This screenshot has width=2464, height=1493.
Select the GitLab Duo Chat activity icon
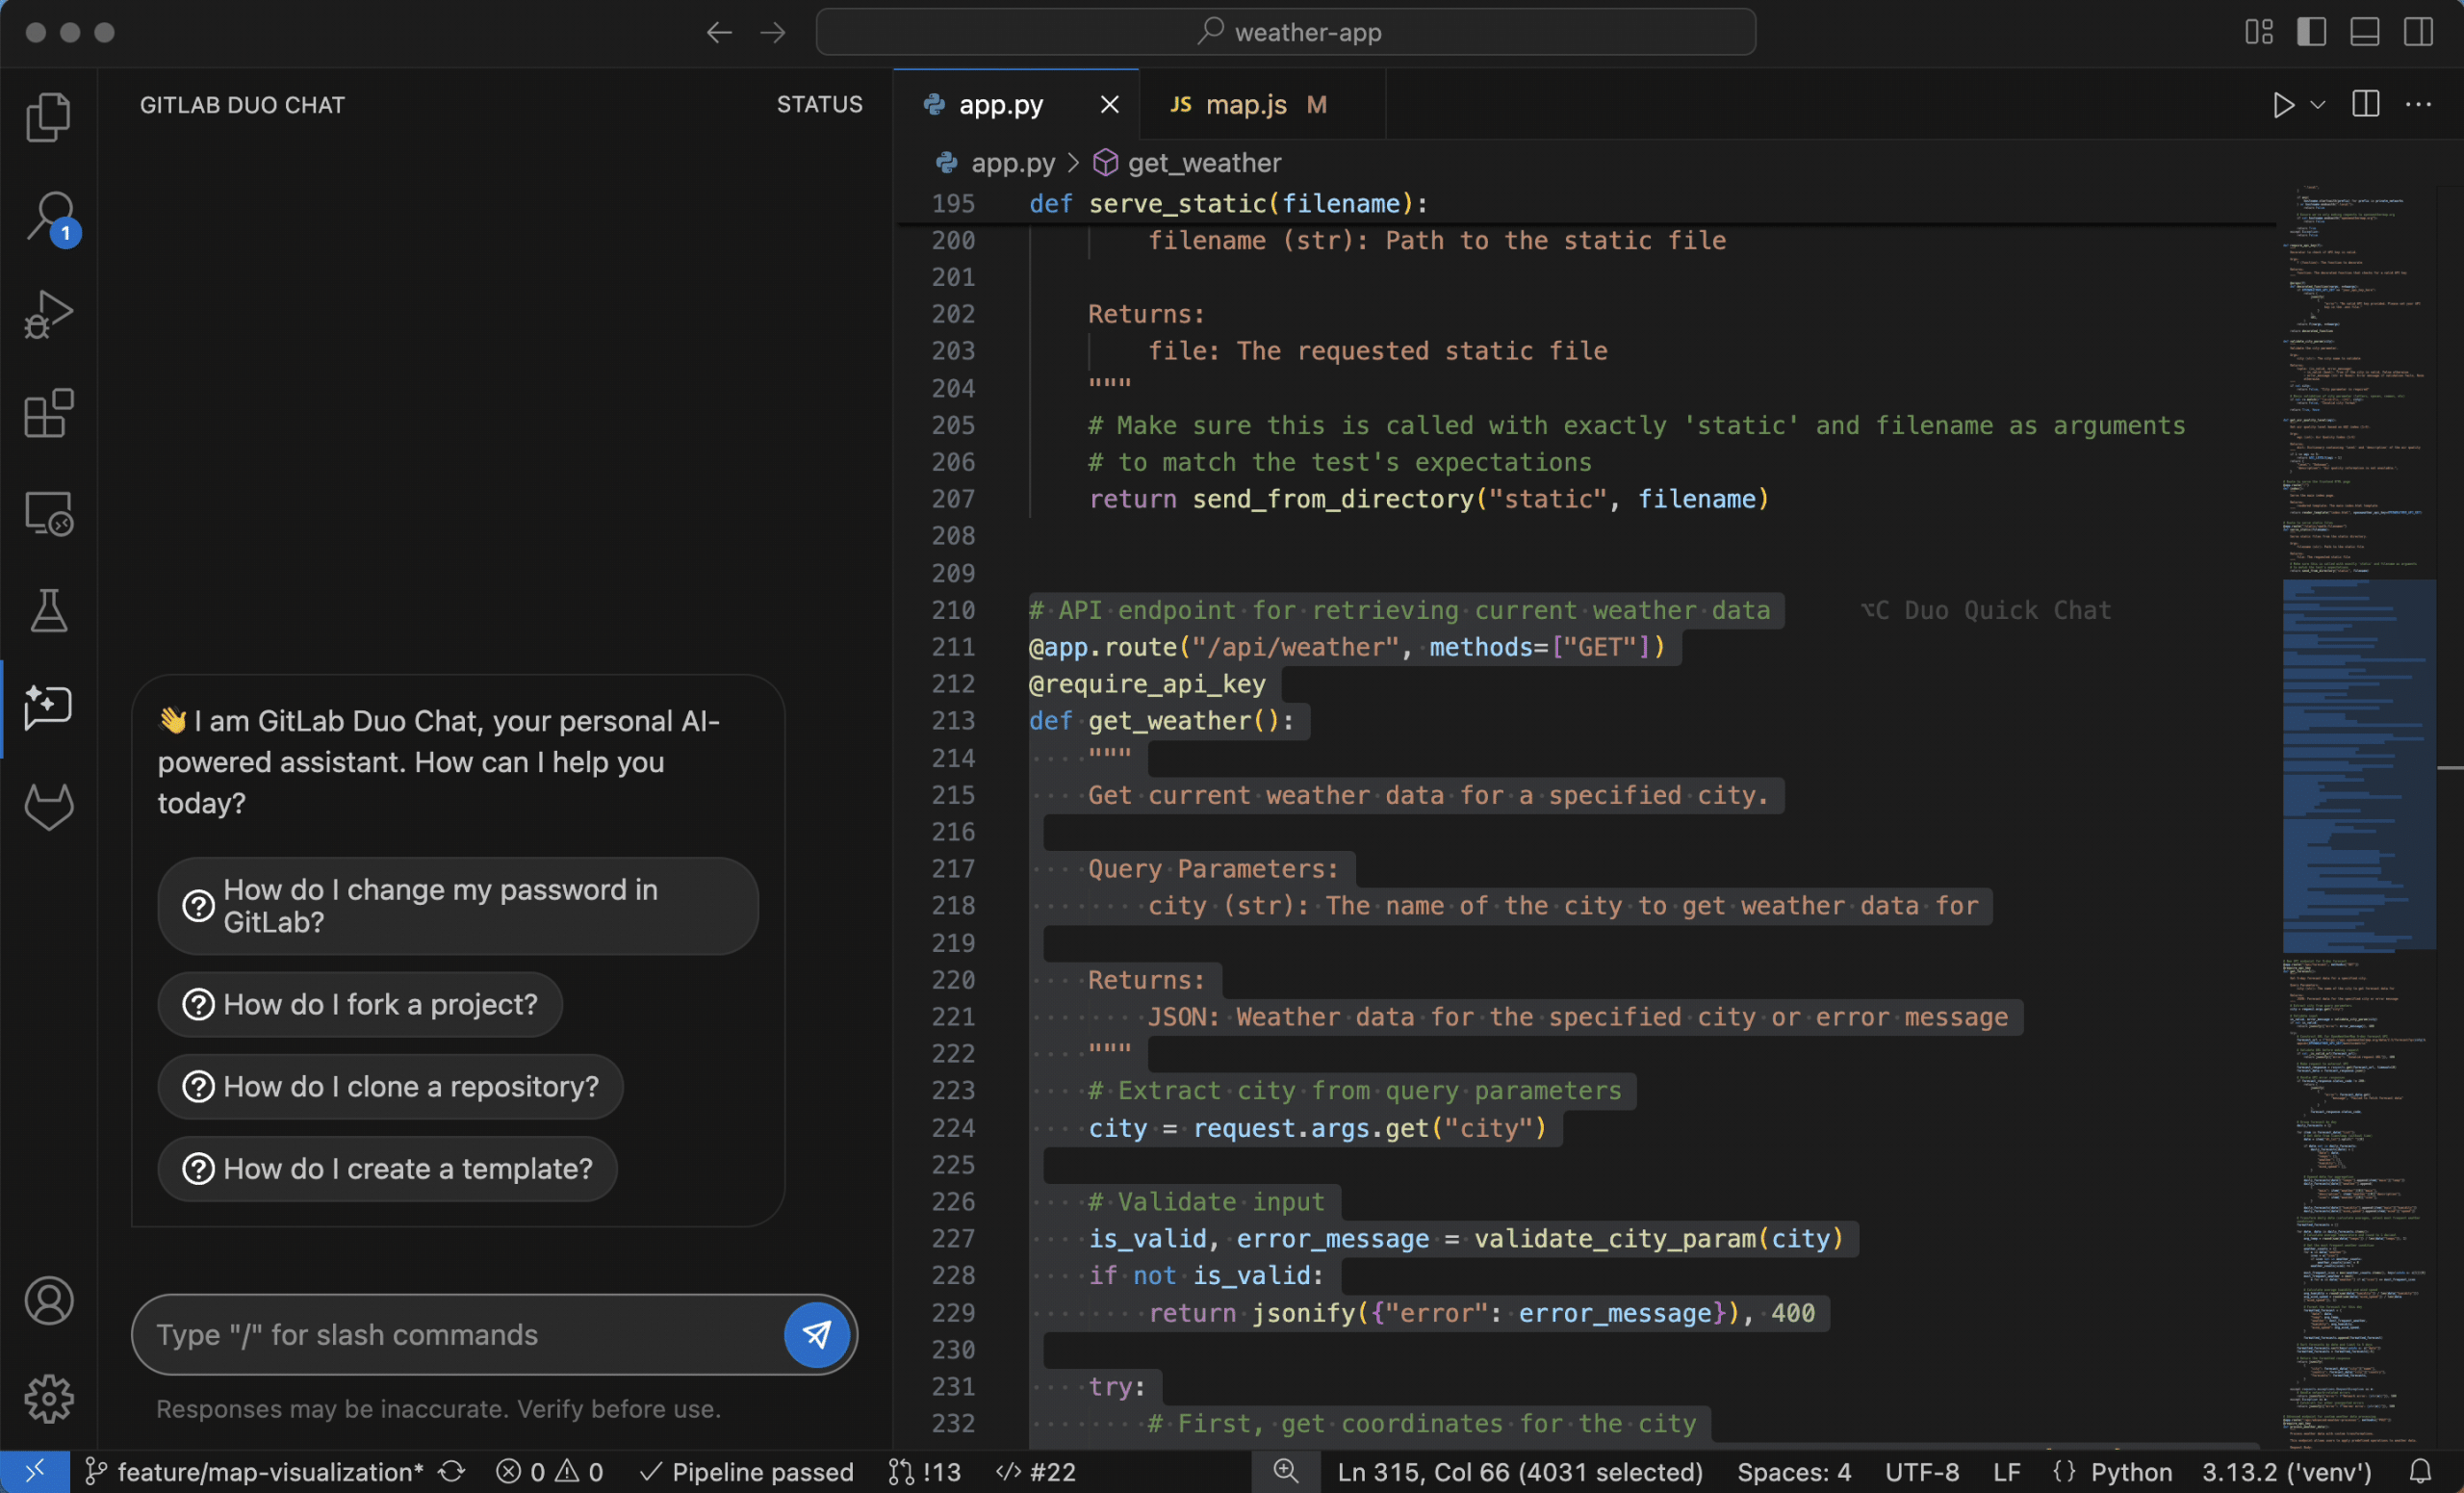coord(48,708)
